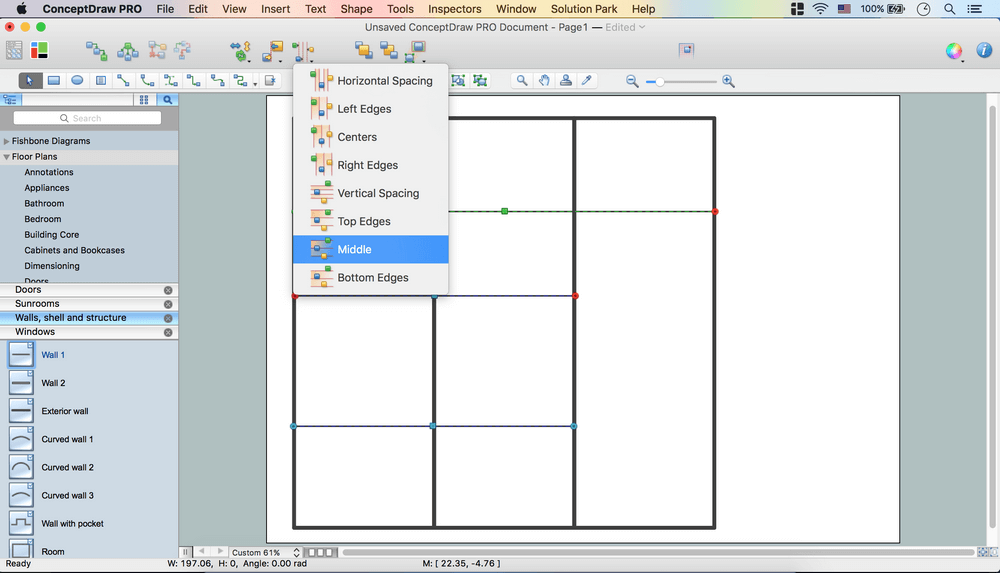Open the Dimensioning library
Image resolution: width=1000 pixels, height=573 pixels.
(x=52, y=266)
